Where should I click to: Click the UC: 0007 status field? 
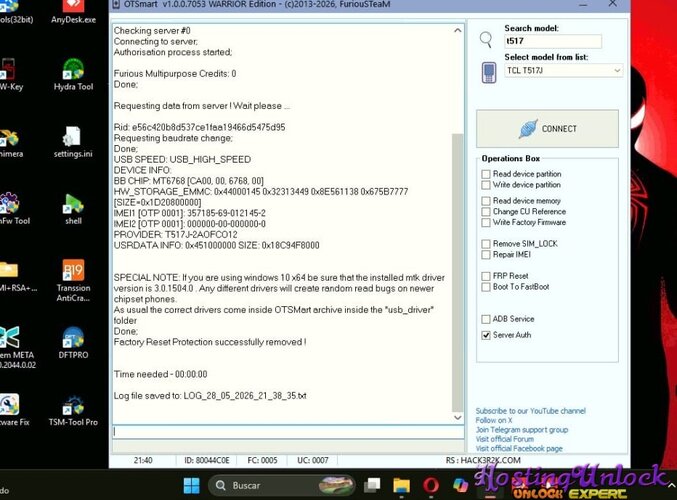click(x=313, y=460)
